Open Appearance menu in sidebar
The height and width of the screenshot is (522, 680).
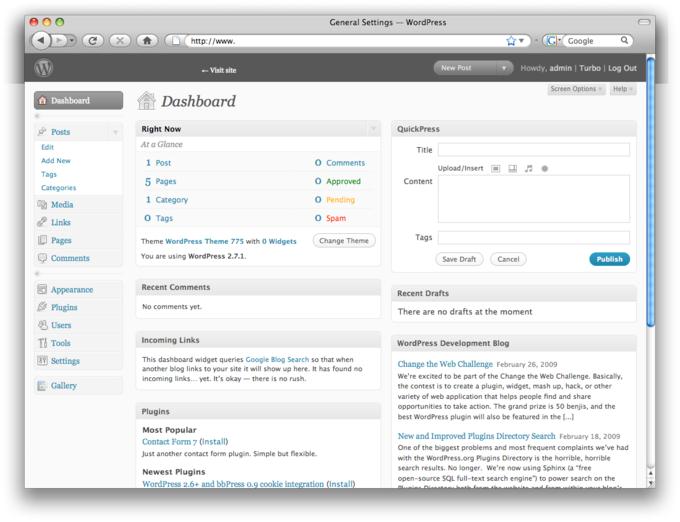click(72, 290)
